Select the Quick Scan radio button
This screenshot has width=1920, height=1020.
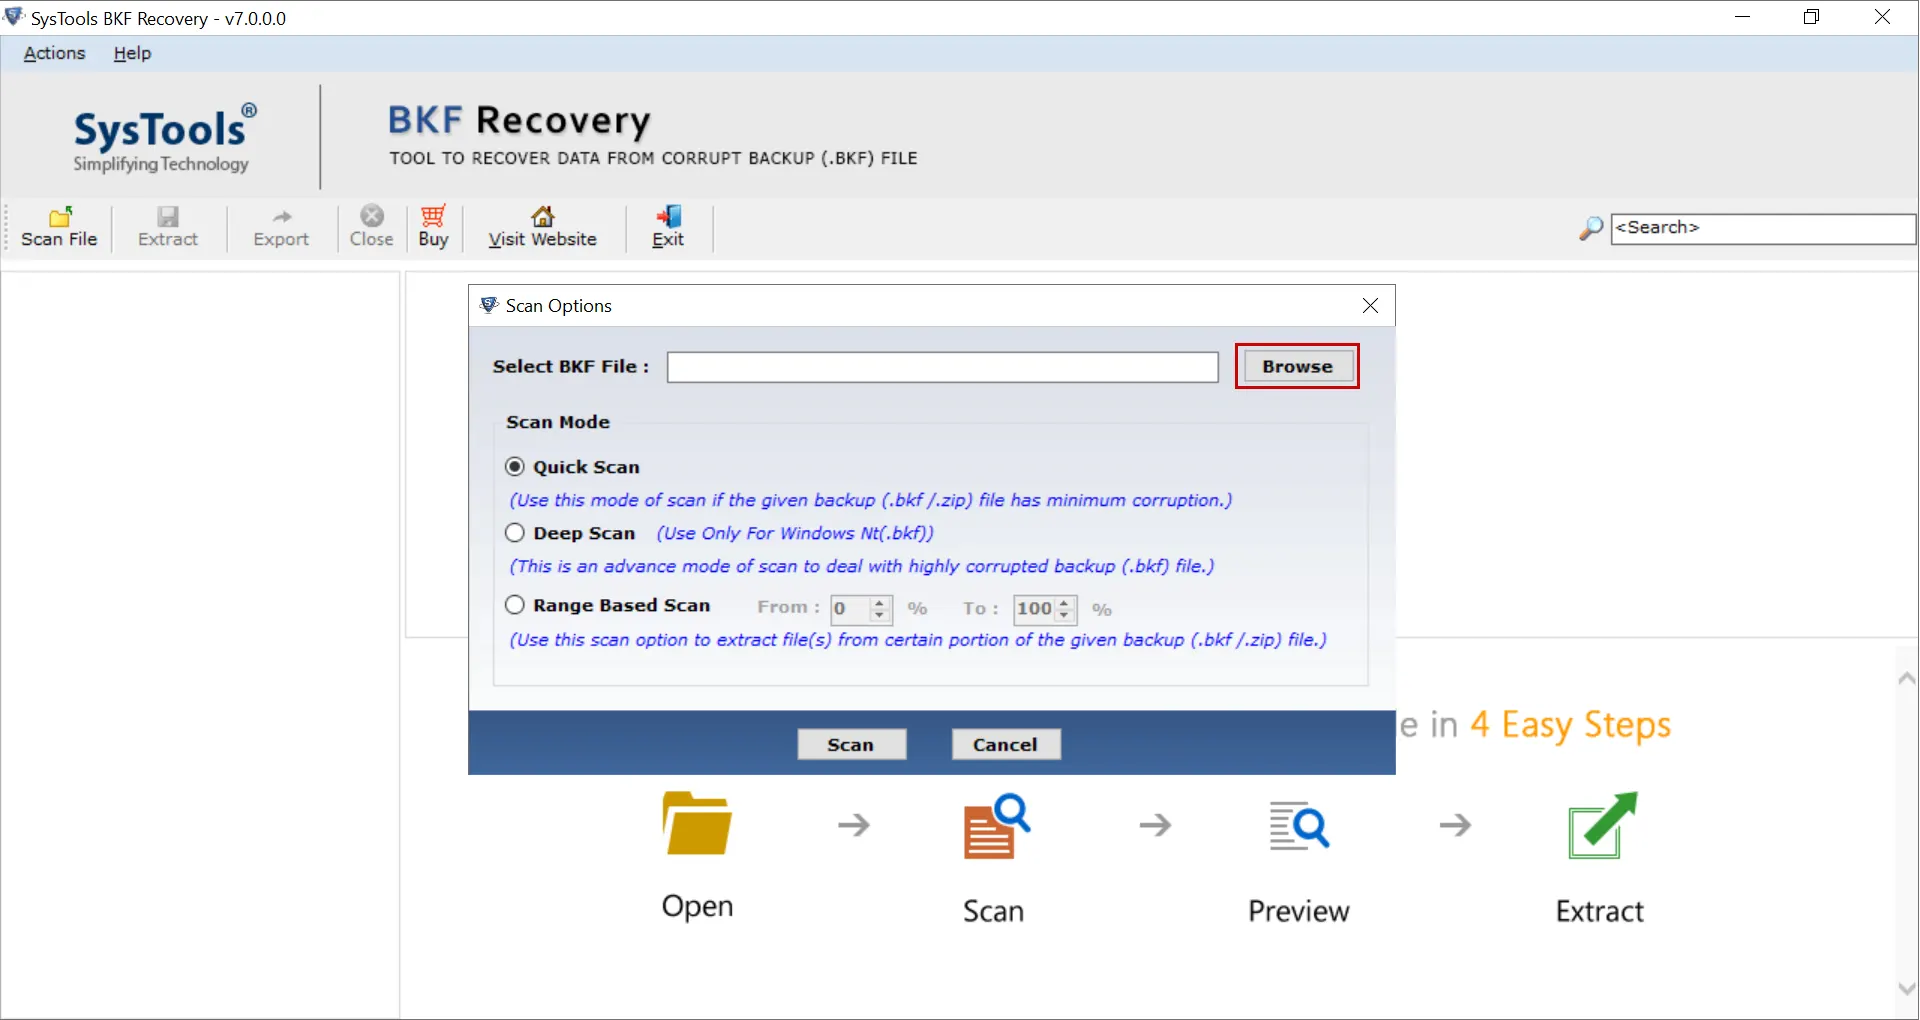pyautogui.click(x=515, y=467)
